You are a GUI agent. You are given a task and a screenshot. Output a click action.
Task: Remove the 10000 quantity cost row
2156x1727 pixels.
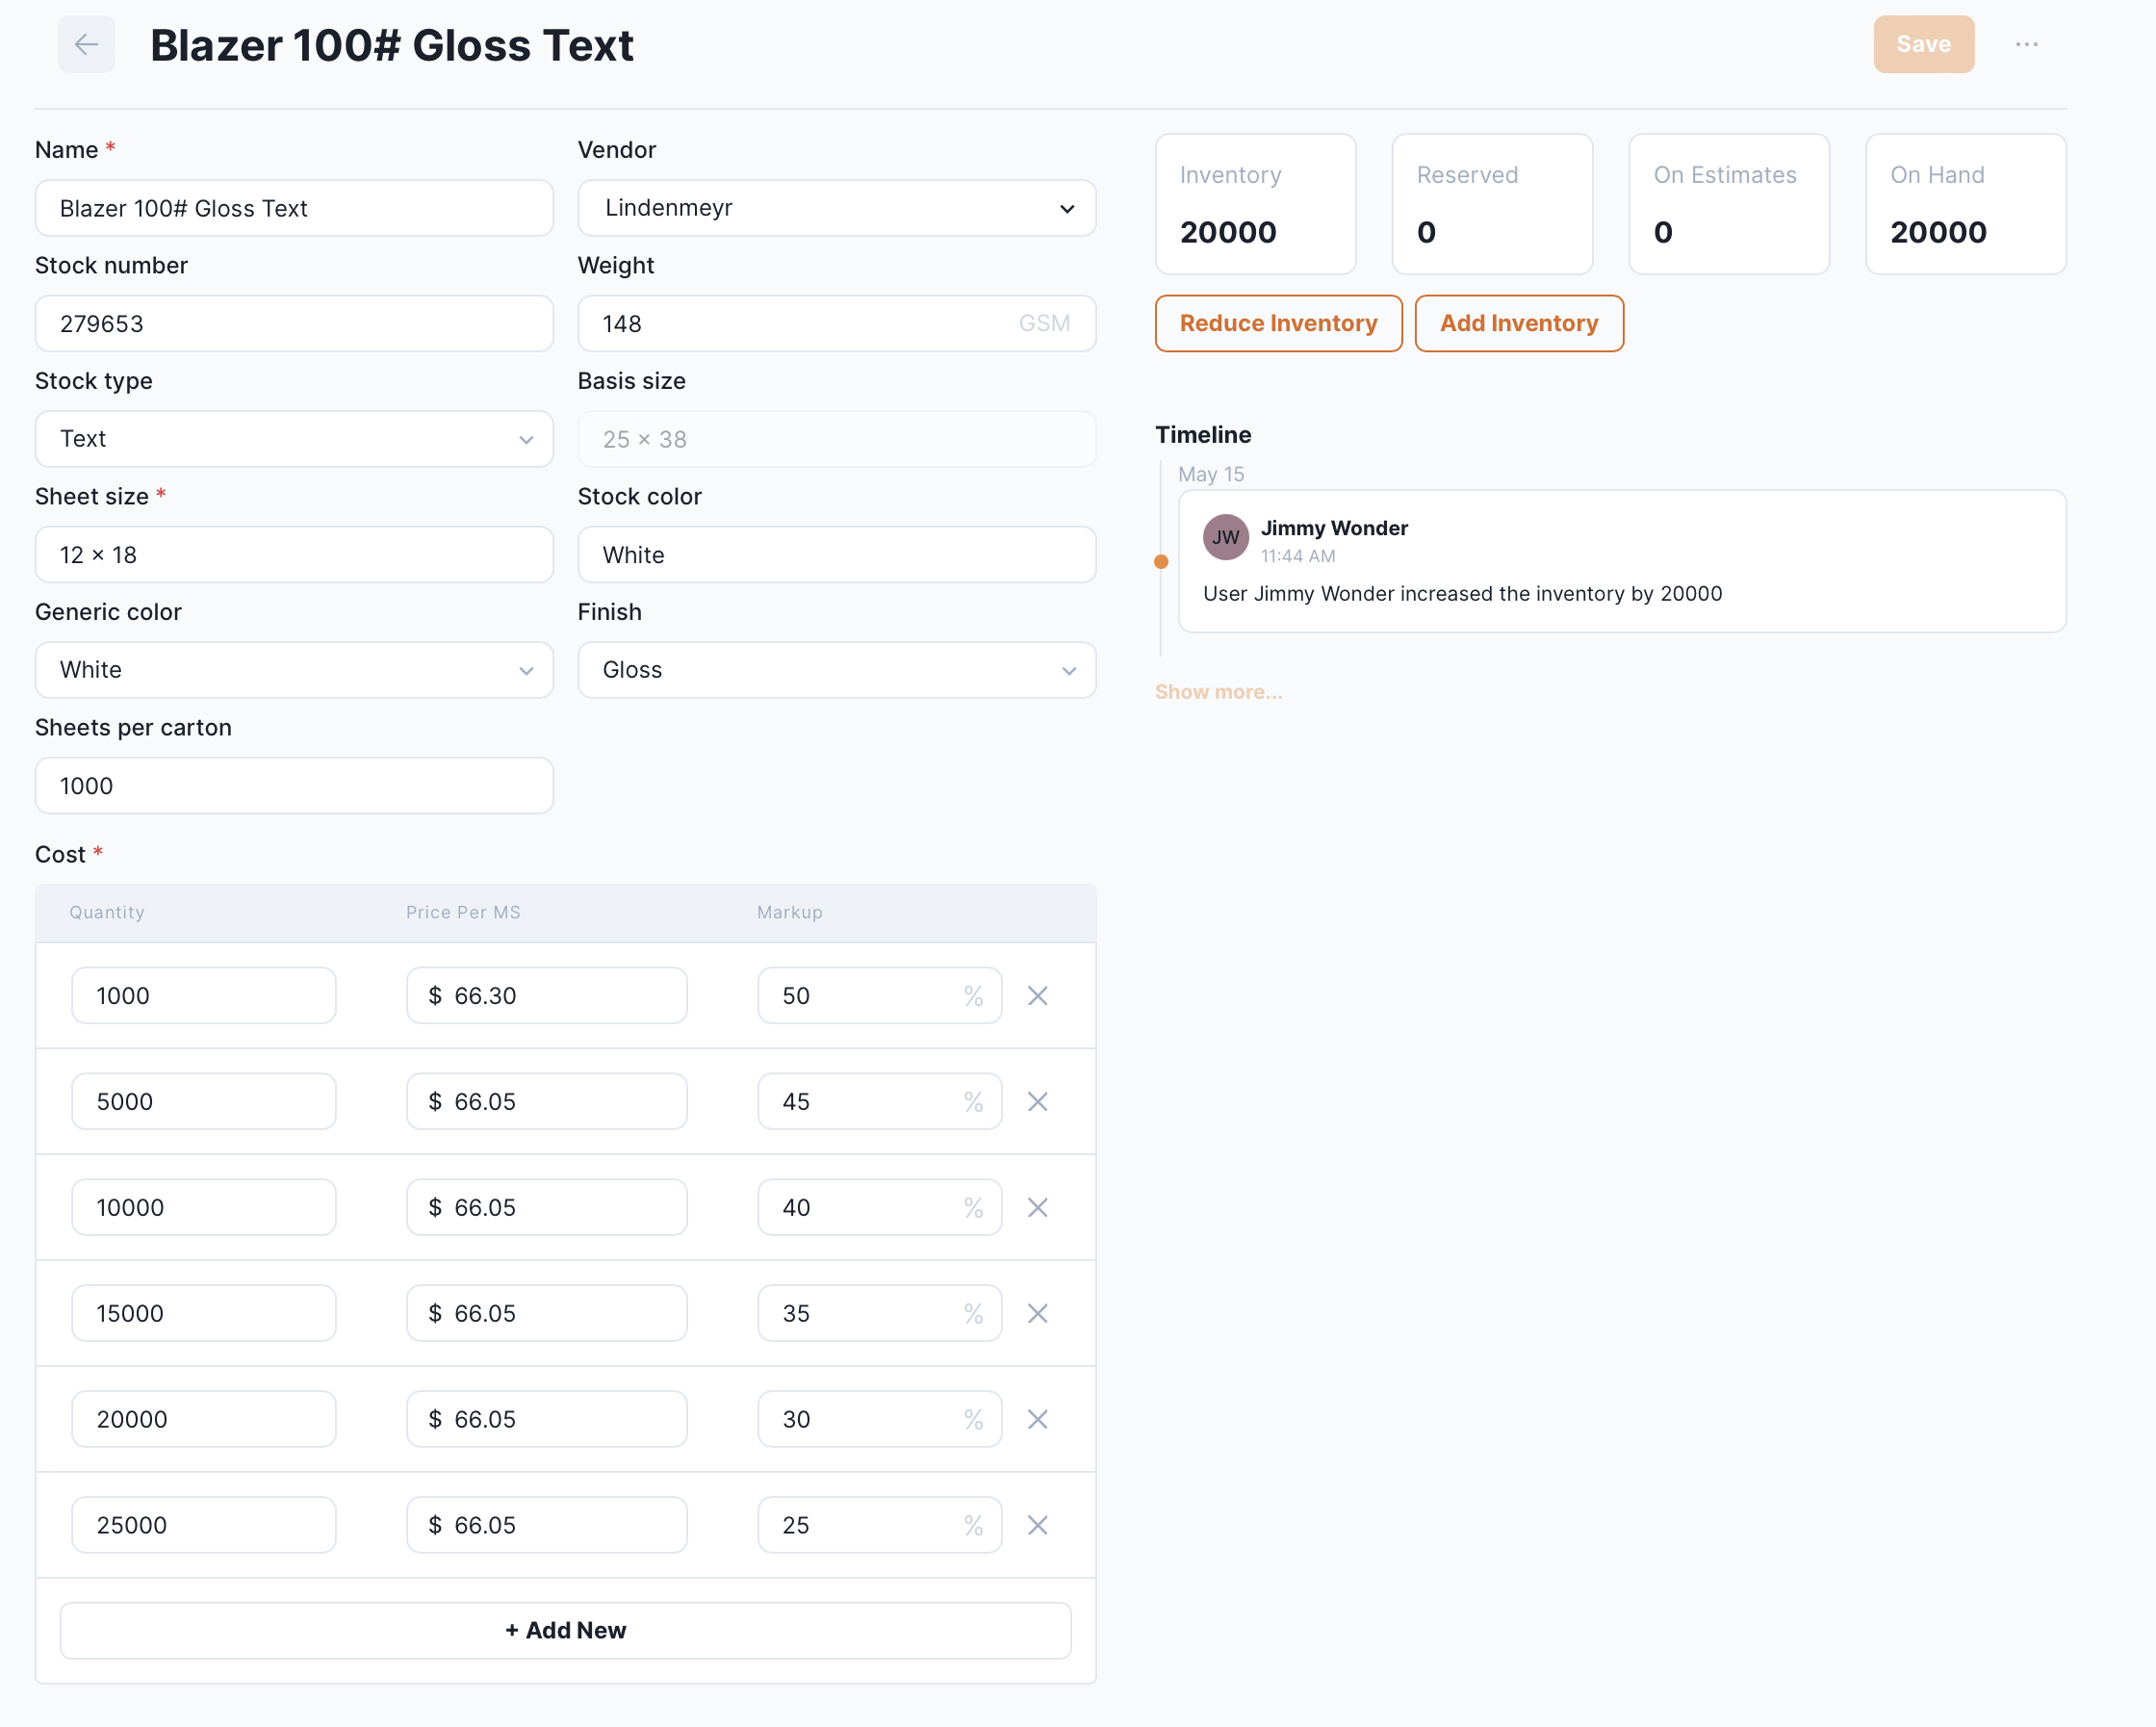(1037, 1207)
